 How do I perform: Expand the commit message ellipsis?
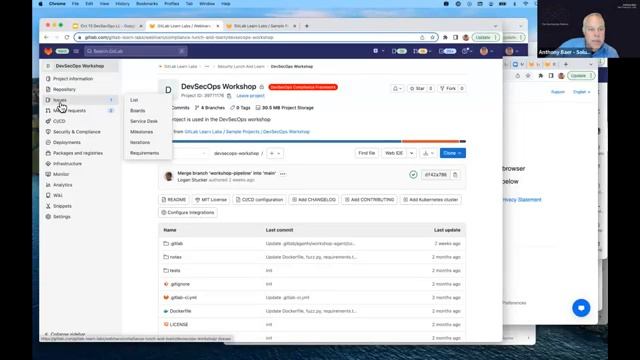coord(282,173)
